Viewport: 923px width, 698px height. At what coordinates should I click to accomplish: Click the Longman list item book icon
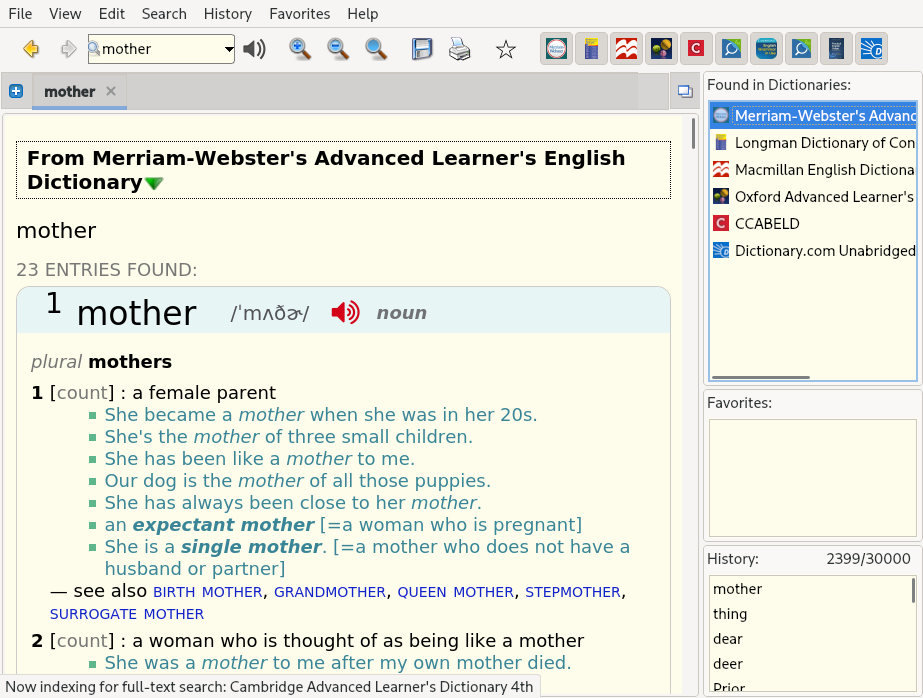(721, 142)
